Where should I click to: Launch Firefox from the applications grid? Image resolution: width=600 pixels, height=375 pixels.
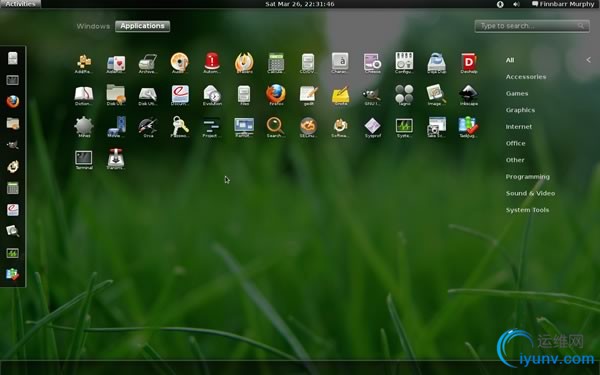(x=276, y=95)
